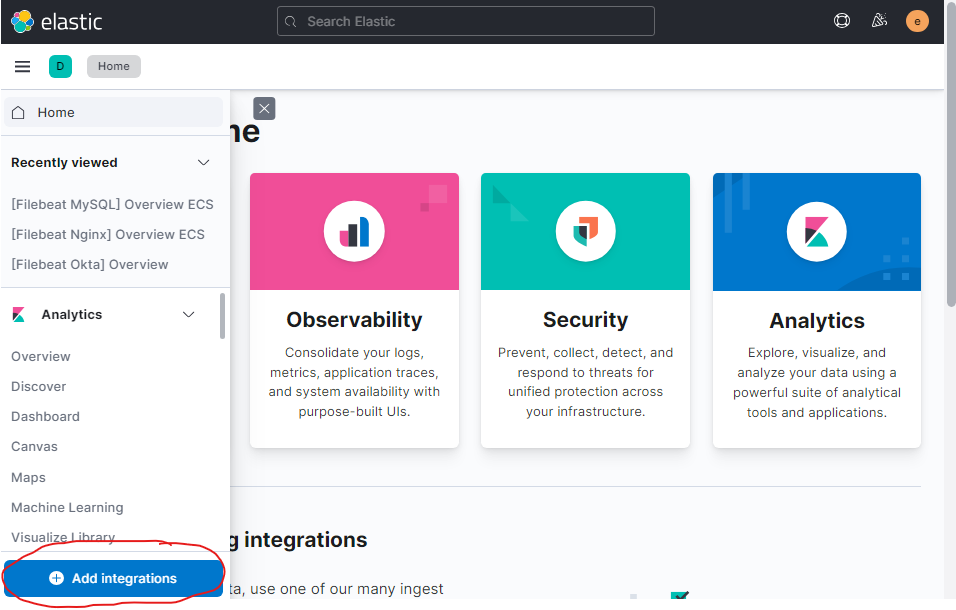Click the Analytics section heading label
This screenshot has width=956, height=610.
(x=72, y=314)
